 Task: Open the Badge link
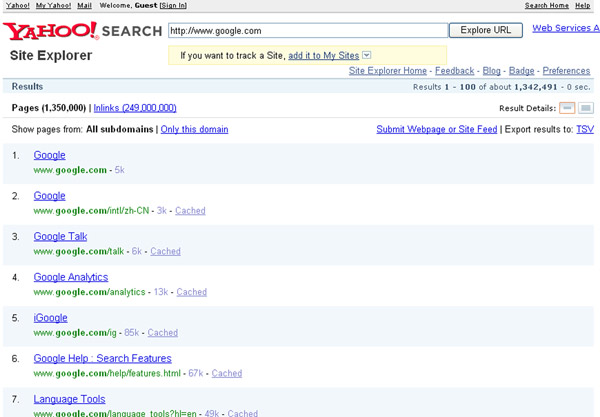pyautogui.click(x=521, y=71)
